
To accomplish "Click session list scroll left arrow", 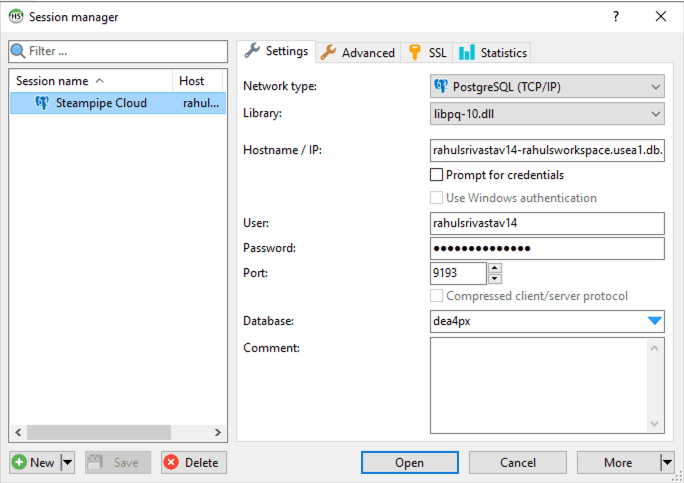I will click(x=18, y=432).
